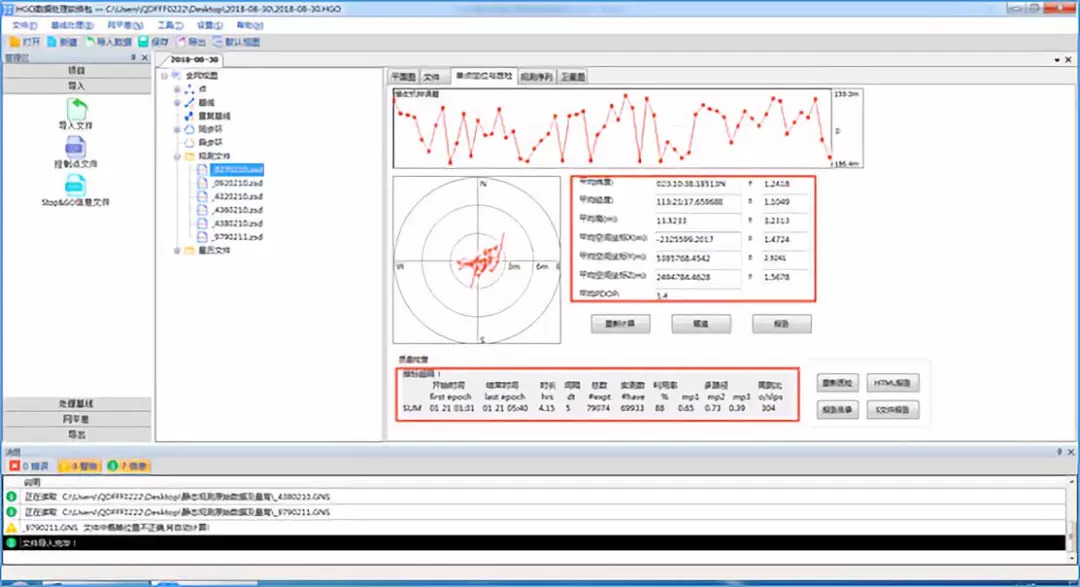
Task: Toggle the info (信息) message filter
Action: point(130,466)
